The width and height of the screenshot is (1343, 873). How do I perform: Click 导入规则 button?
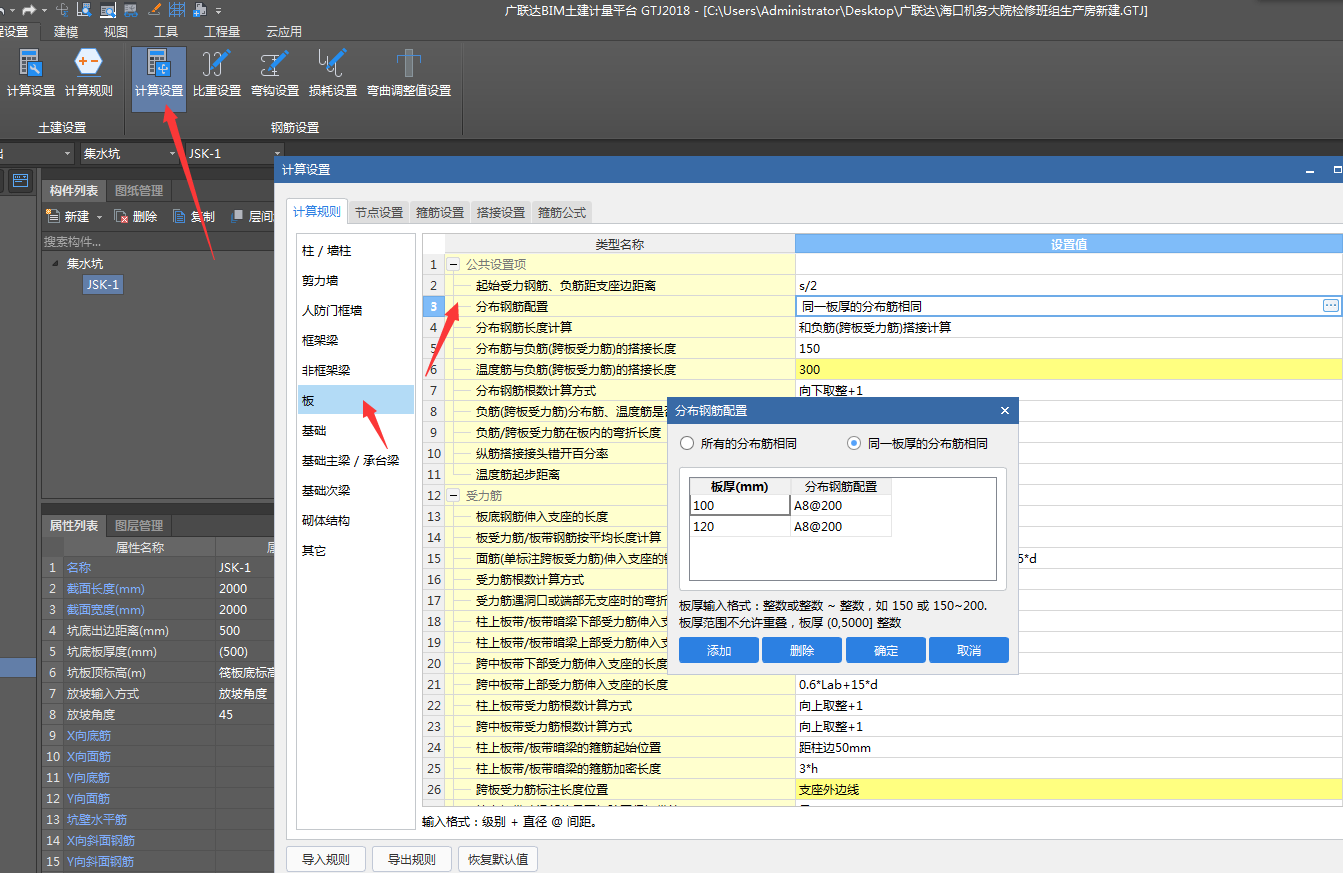326,859
